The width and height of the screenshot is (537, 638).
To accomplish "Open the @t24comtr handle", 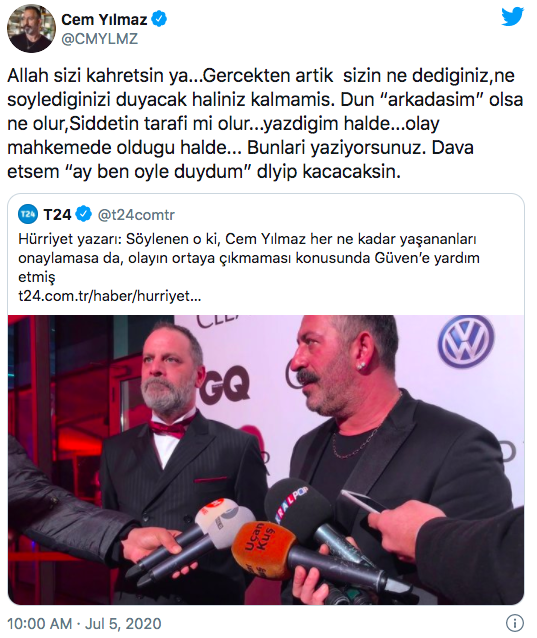I will pyautogui.click(x=136, y=214).
